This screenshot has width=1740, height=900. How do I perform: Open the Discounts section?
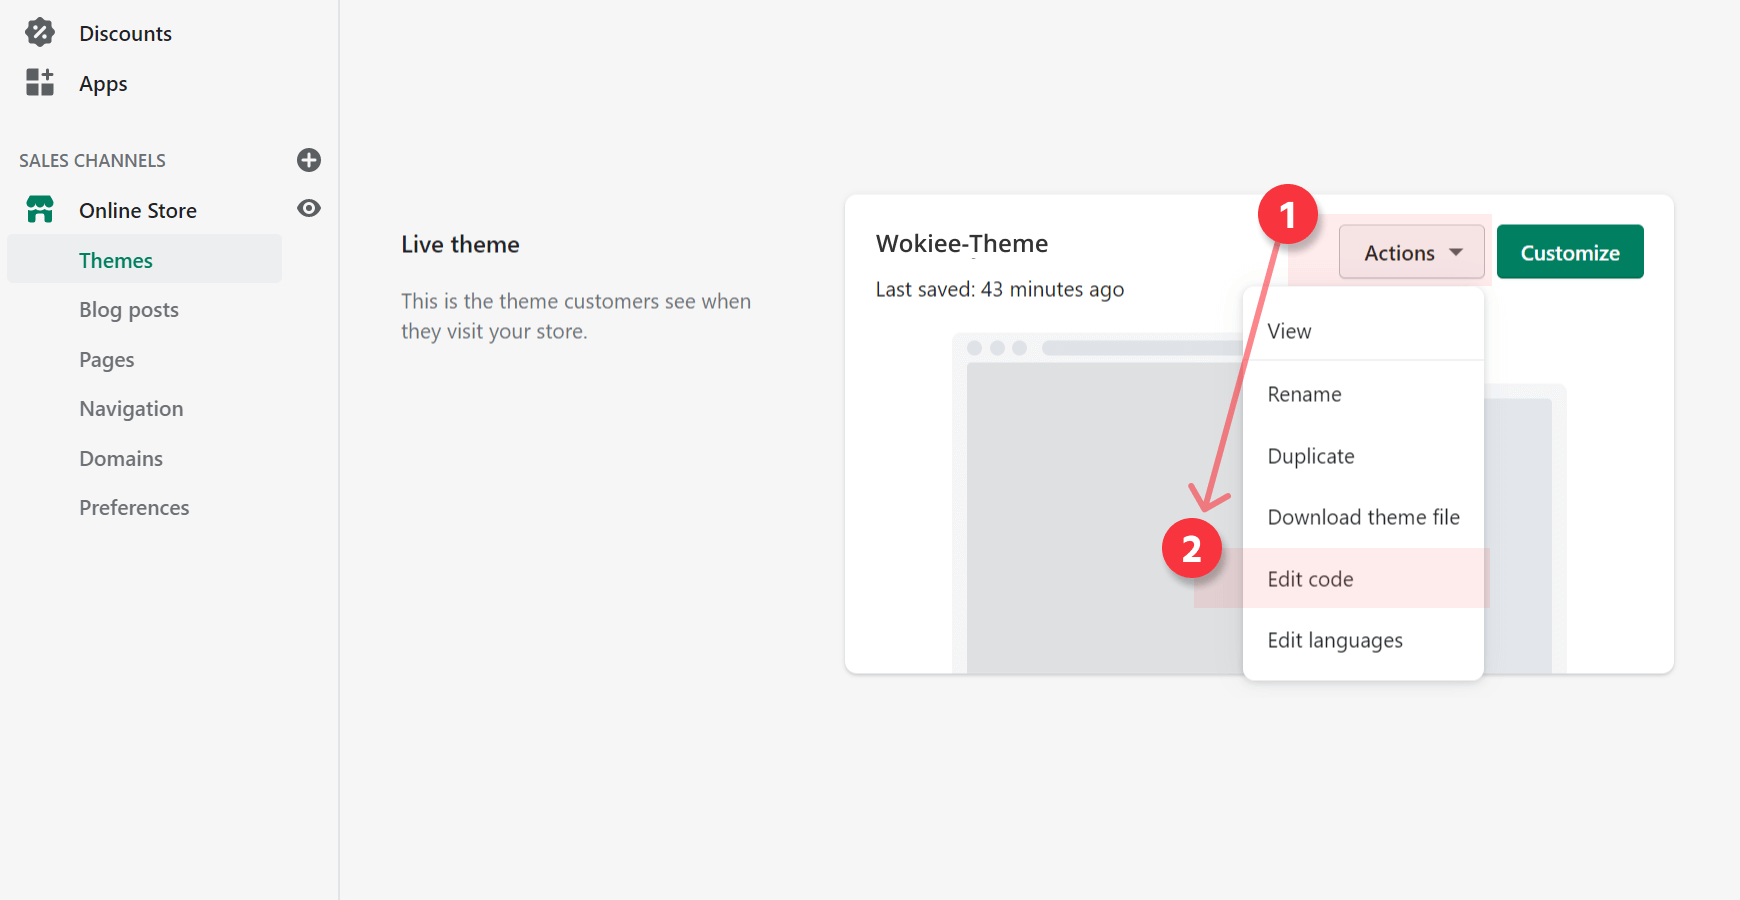pyautogui.click(x=125, y=34)
